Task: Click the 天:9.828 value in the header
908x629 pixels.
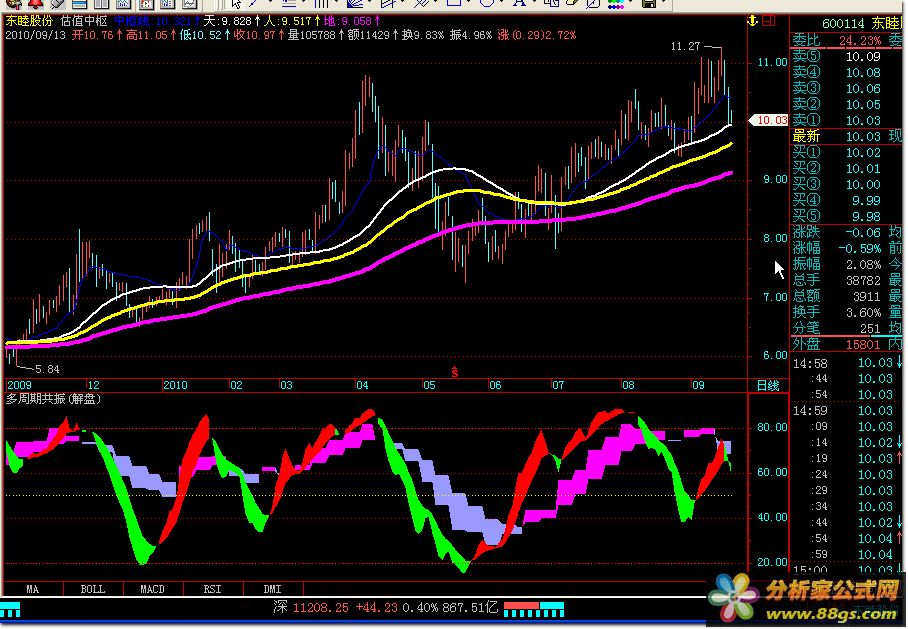Action: click(232, 21)
